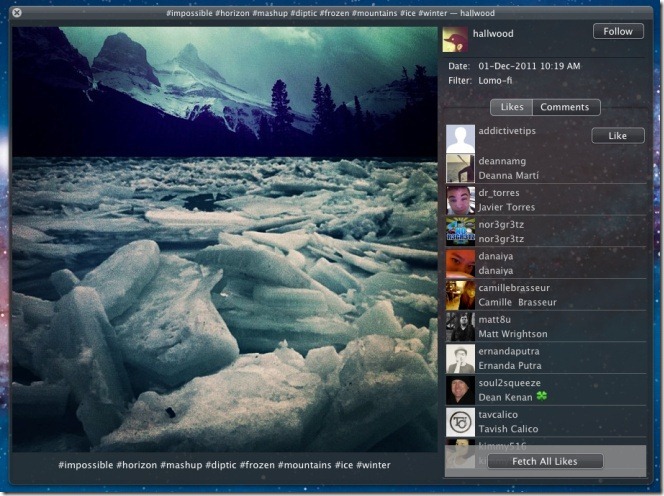Click nor3gr3tz user avatar
Screen dimensions: 664x496
460,232
